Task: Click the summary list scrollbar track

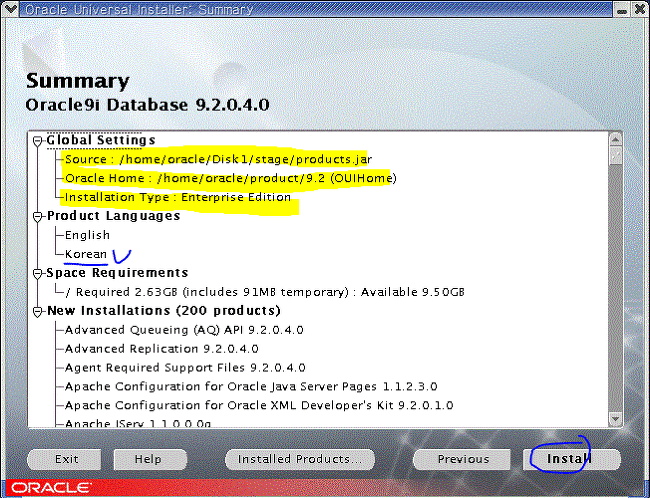Action: 616,288
